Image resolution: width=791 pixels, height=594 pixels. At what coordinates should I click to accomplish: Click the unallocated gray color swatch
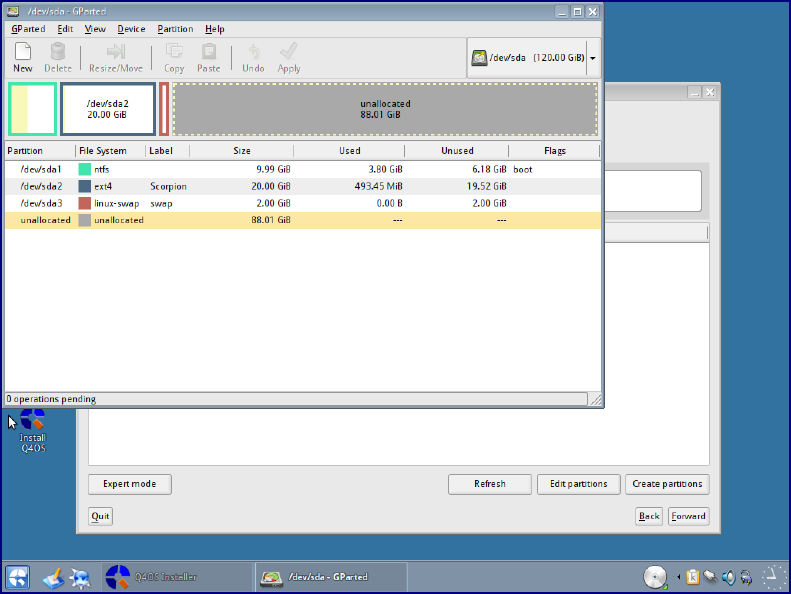point(84,220)
